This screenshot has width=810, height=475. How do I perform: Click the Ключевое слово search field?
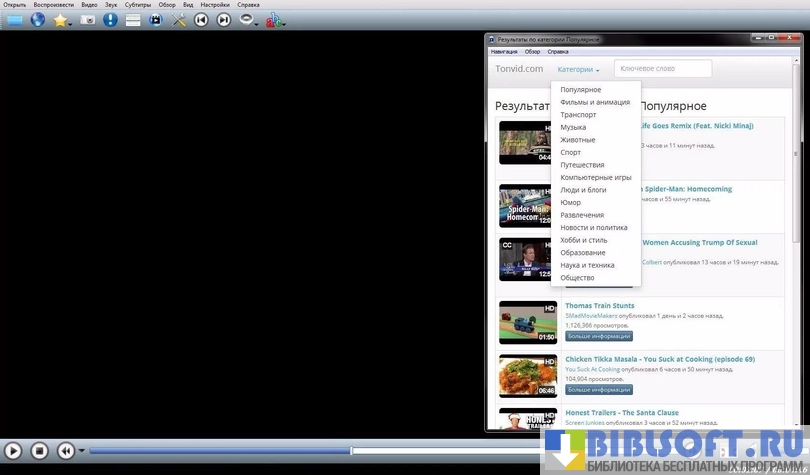click(x=662, y=69)
